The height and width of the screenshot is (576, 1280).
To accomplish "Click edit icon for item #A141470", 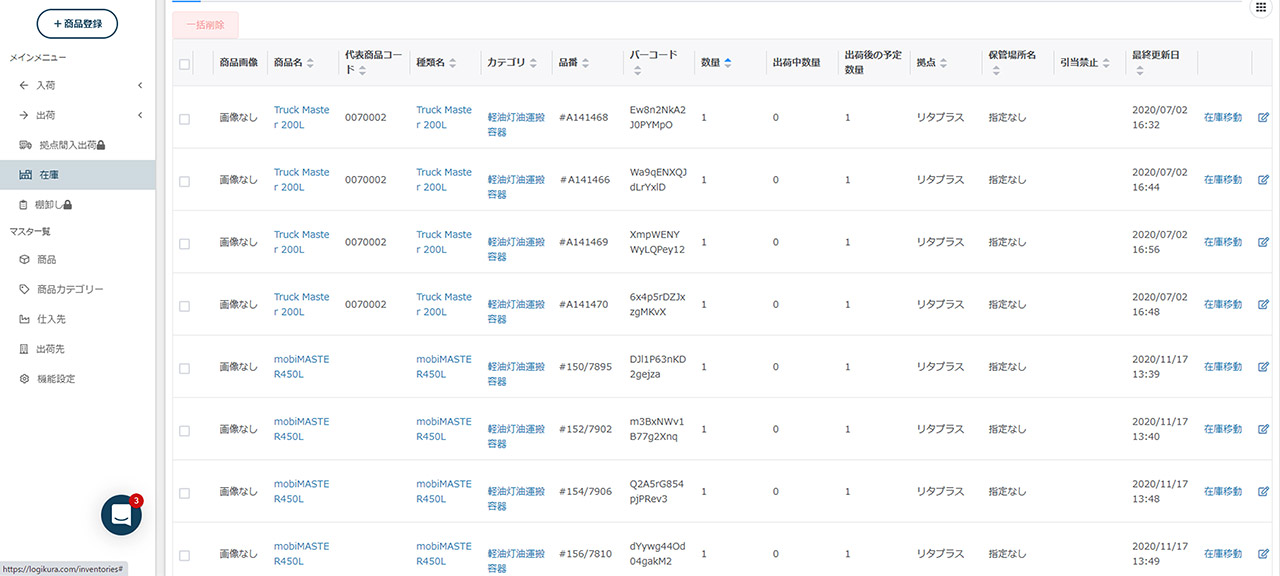I will pos(1262,305).
